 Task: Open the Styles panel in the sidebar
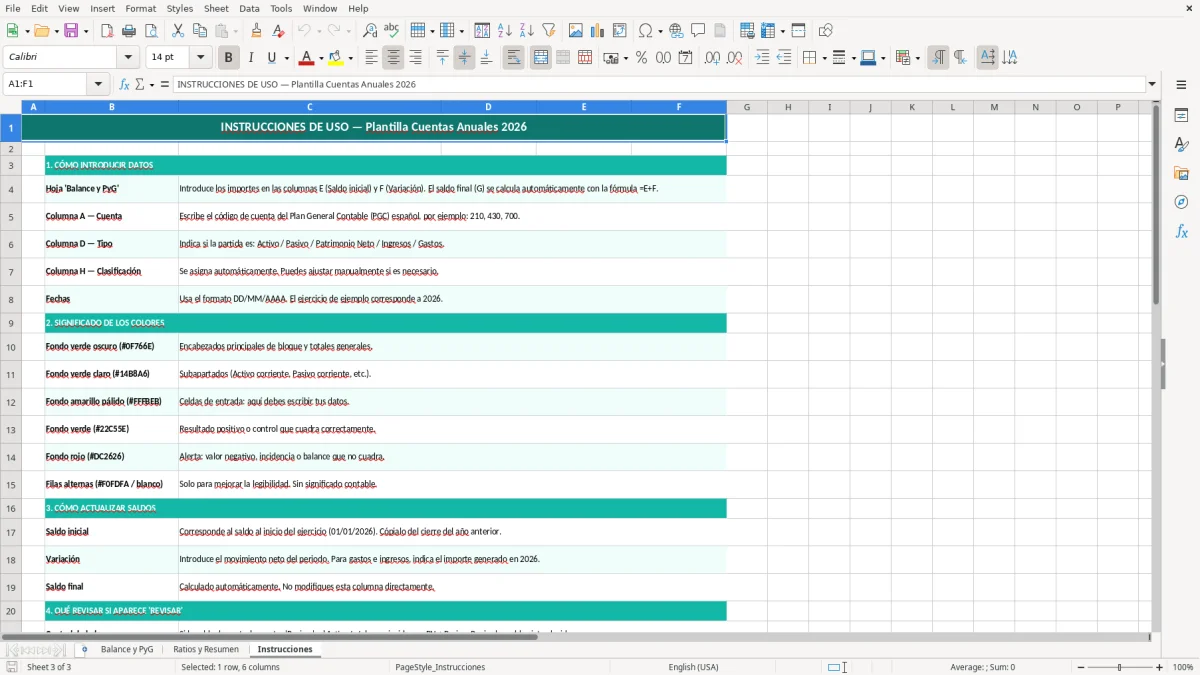click(1181, 145)
